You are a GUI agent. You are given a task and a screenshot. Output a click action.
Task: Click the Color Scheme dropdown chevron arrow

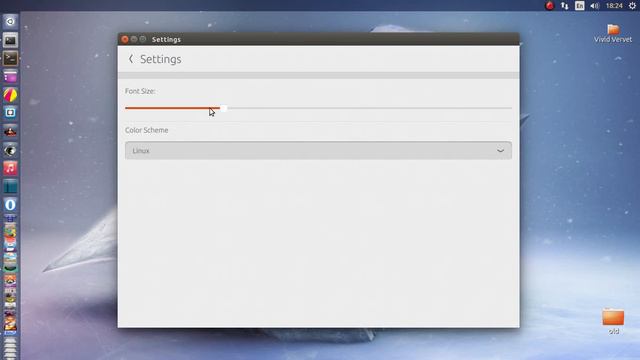click(500, 151)
